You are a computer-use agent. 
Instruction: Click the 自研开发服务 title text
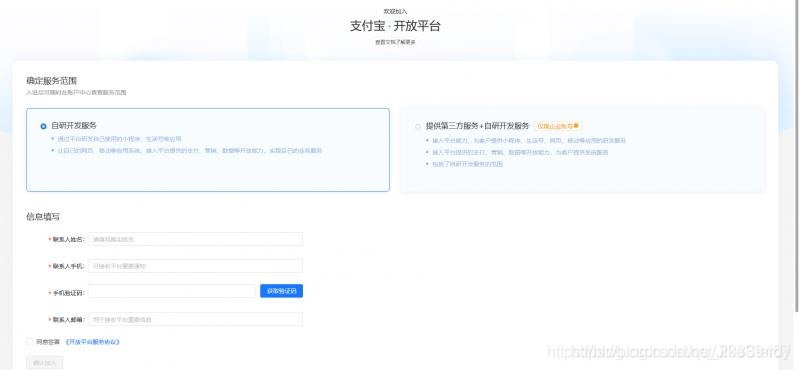coord(74,126)
